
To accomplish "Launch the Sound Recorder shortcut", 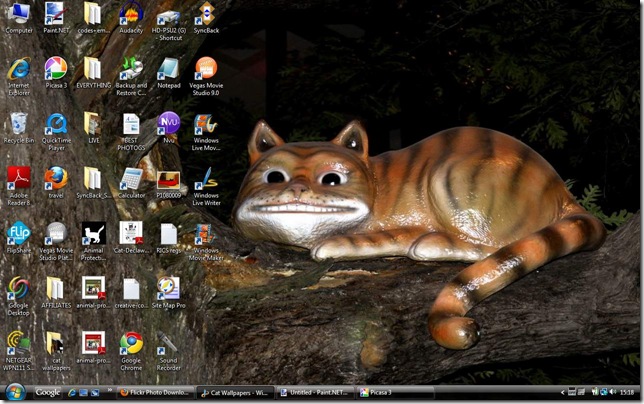I will (x=168, y=344).
